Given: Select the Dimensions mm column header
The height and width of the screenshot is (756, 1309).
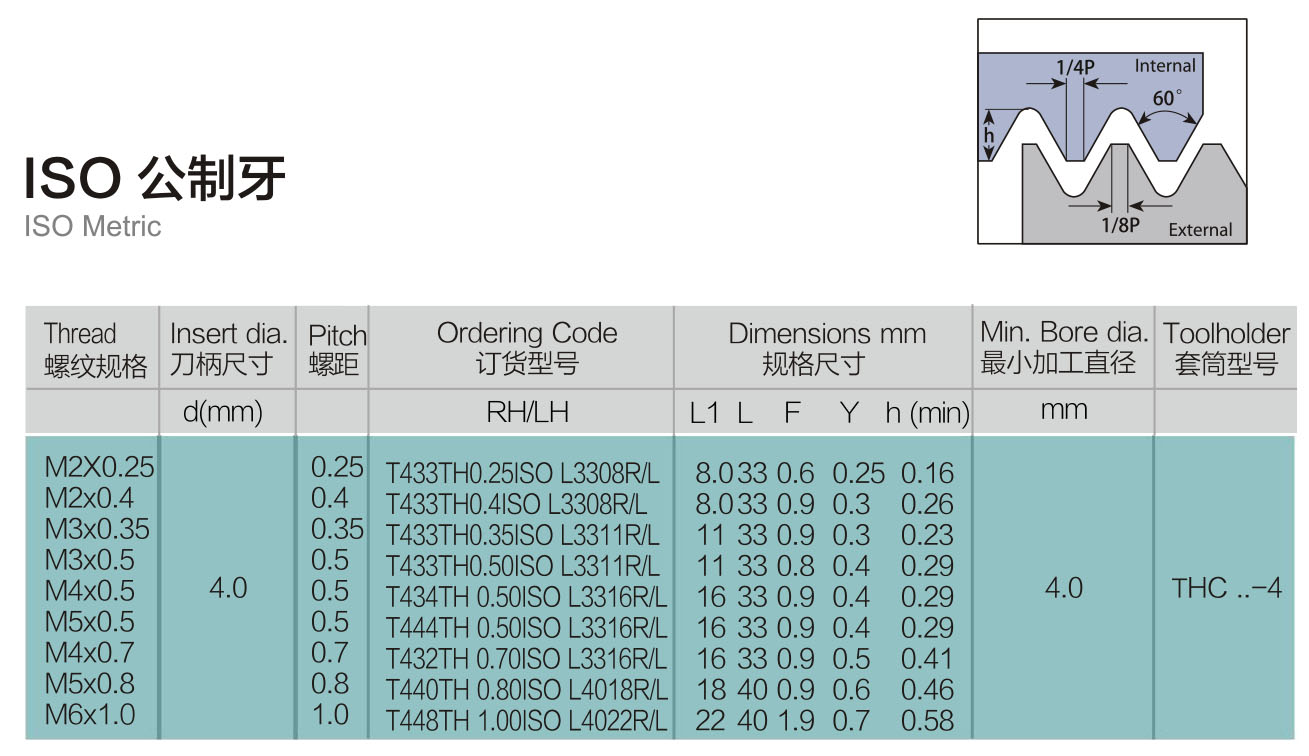Looking at the screenshot, I should click(x=828, y=346).
